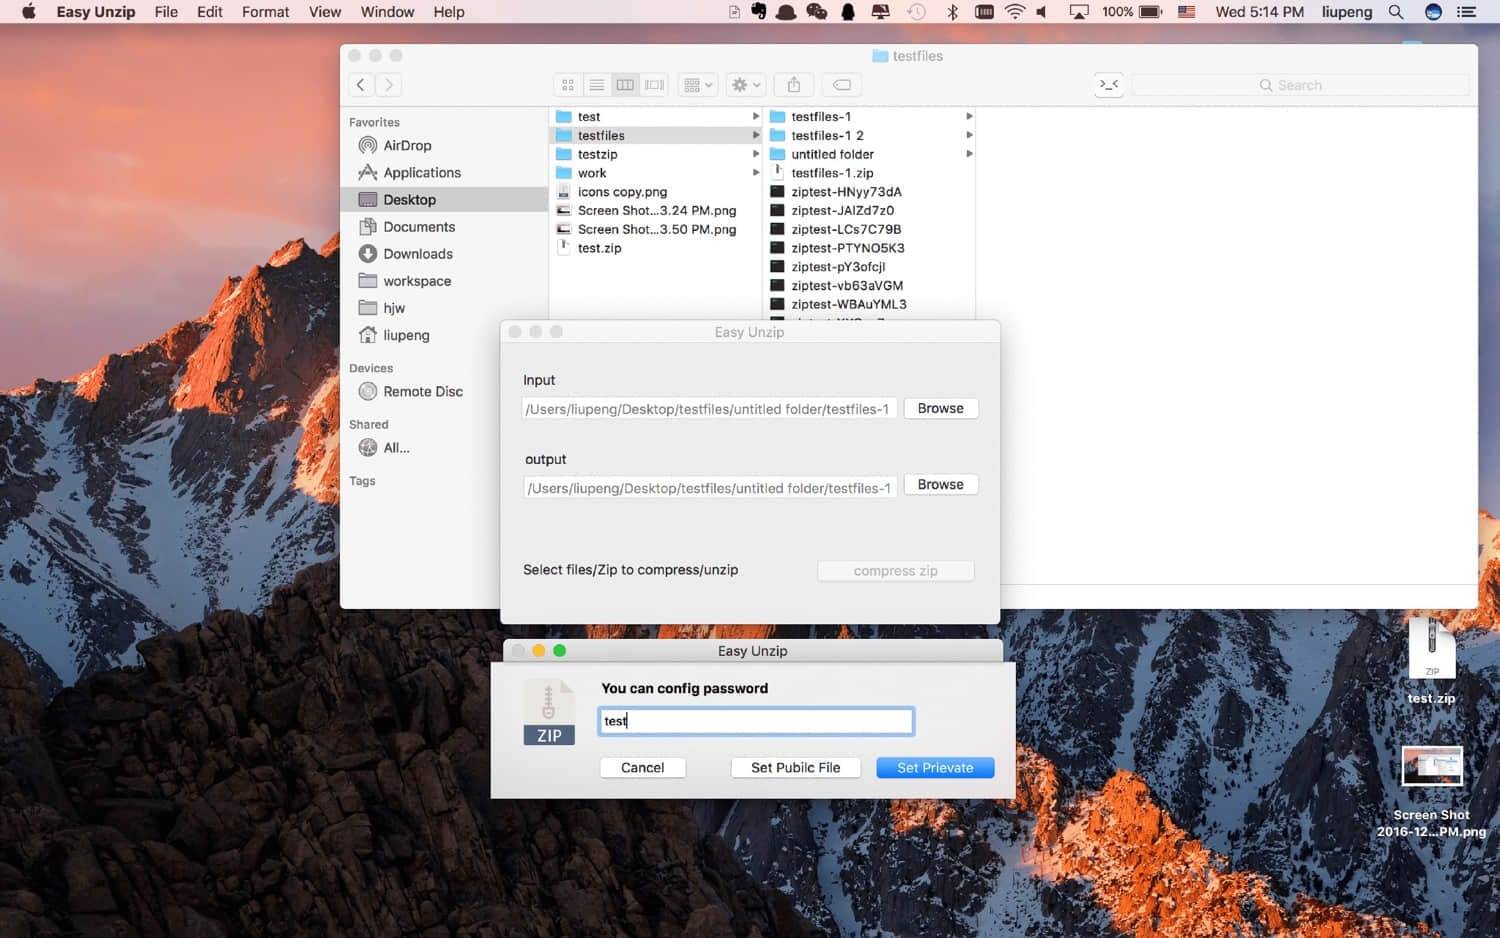Select Screen Shot...3.24 PM.png file

pyautogui.click(x=656, y=210)
